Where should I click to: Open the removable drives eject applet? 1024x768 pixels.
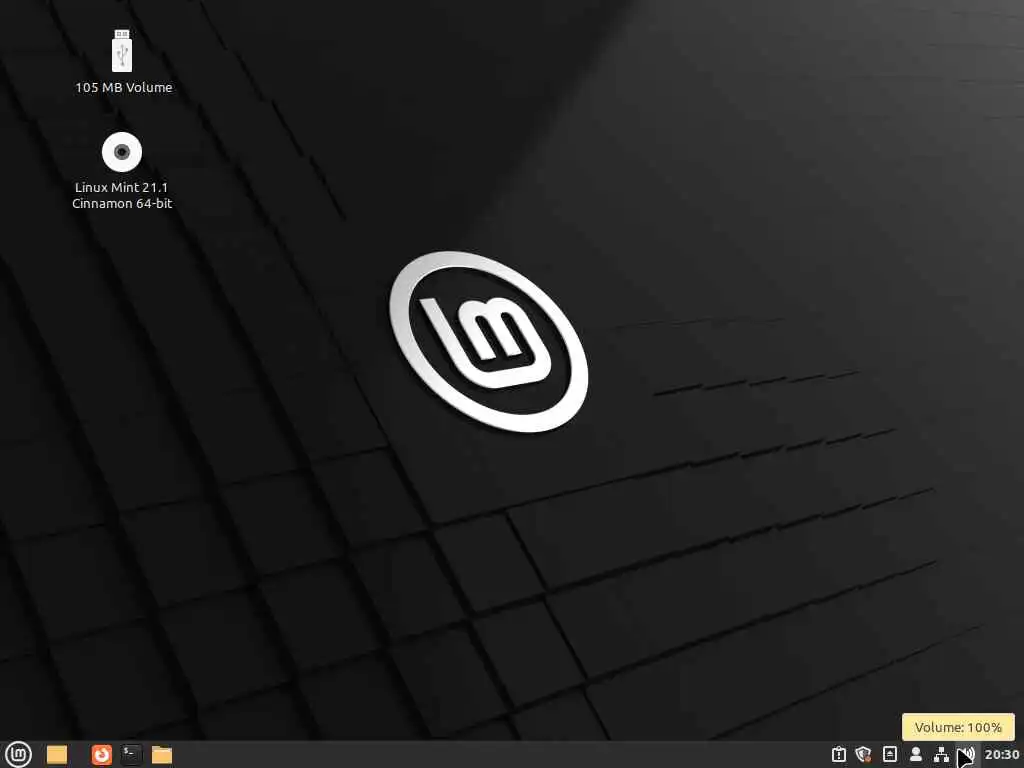tap(889, 754)
